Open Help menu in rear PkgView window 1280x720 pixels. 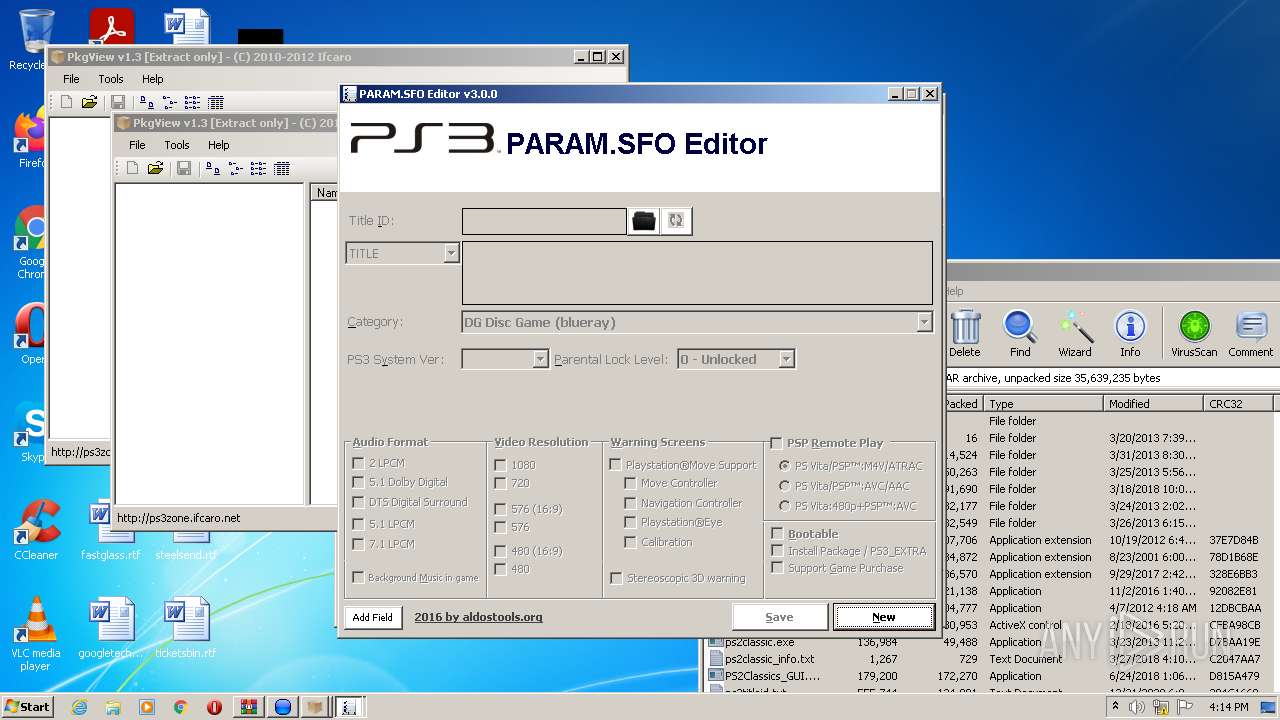click(x=152, y=79)
